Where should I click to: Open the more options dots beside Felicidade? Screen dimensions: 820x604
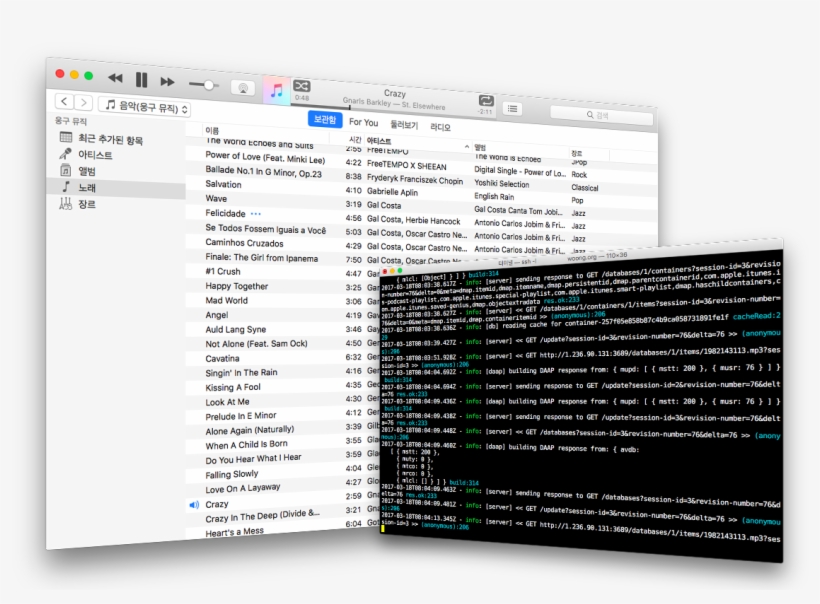coord(255,213)
